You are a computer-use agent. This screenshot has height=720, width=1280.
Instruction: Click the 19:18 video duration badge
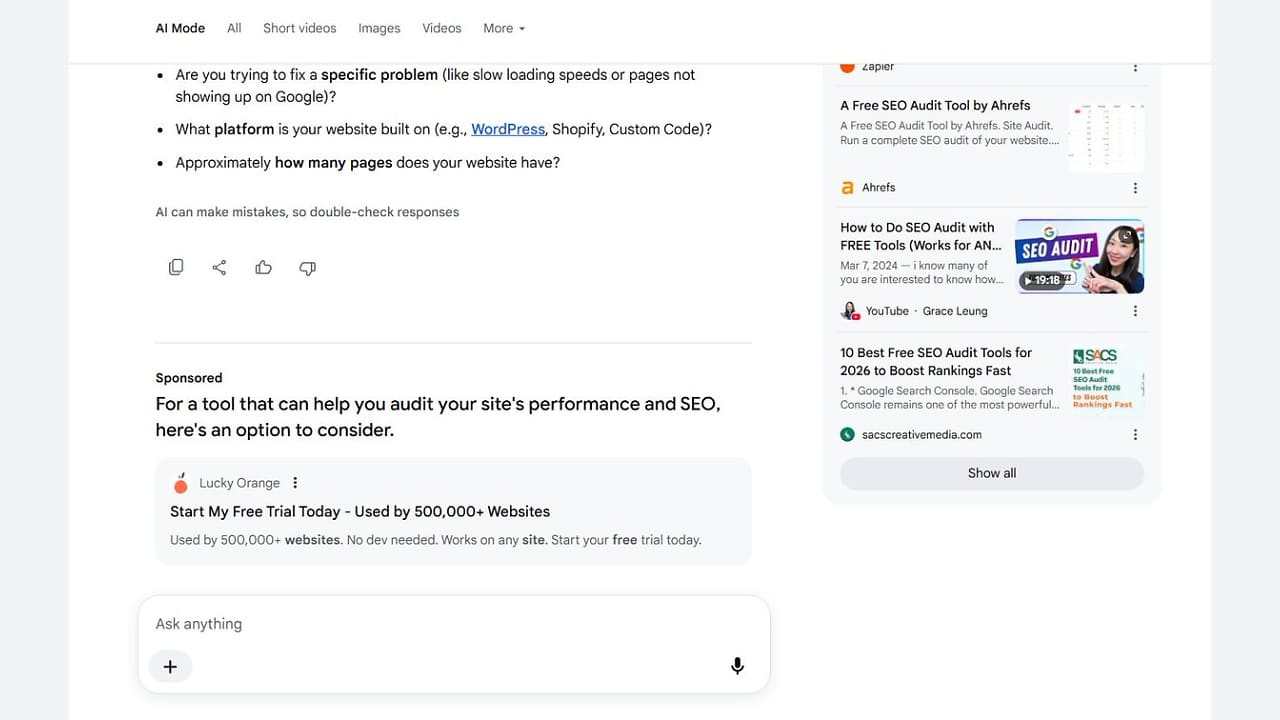(x=1041, y=280)
